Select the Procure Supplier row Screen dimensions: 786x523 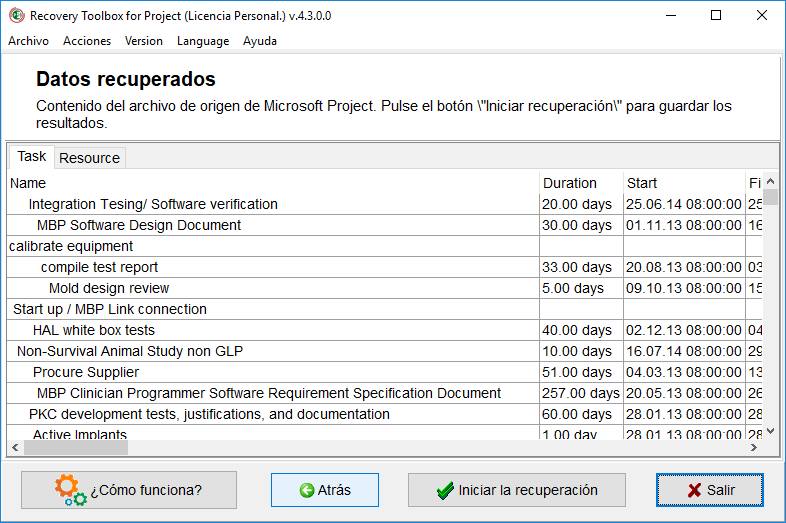(x=384, y=373)
